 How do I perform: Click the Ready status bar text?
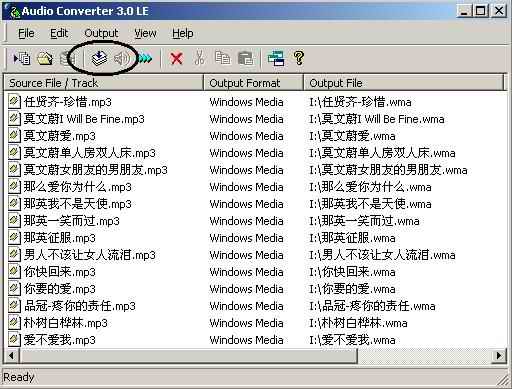pos(19,377)
